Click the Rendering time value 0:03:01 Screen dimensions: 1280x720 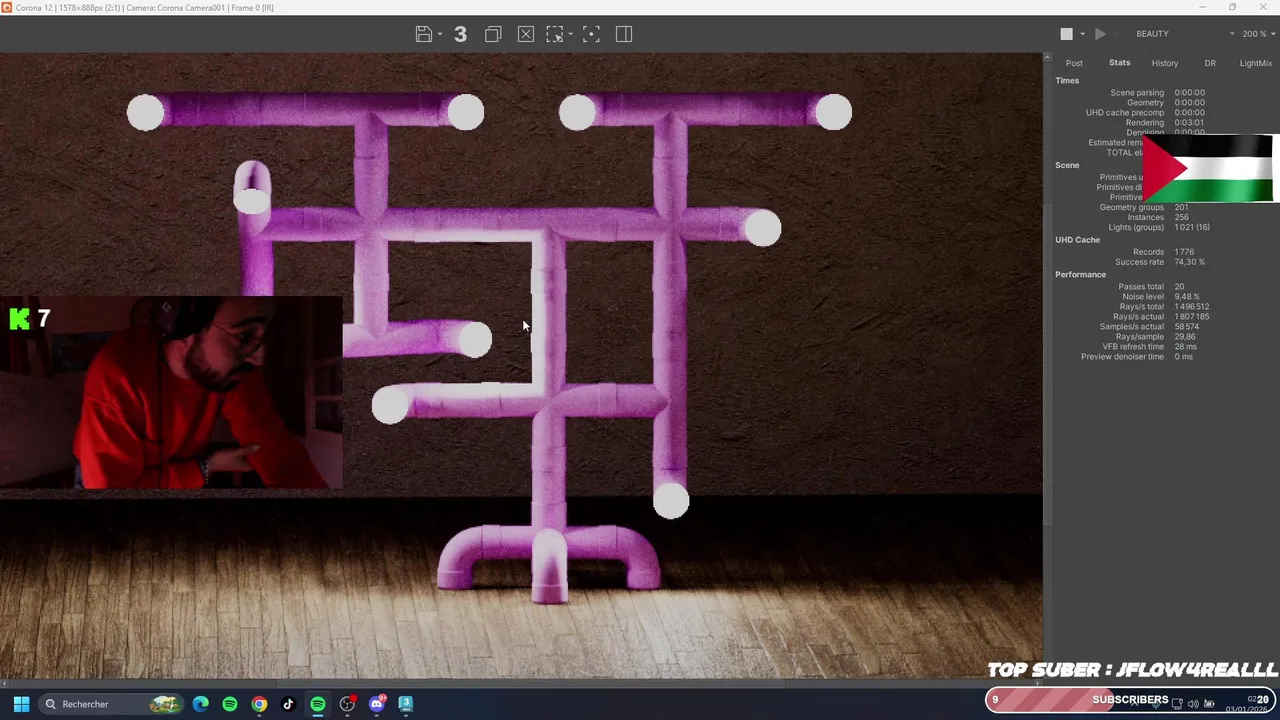tap(1189, 123)
